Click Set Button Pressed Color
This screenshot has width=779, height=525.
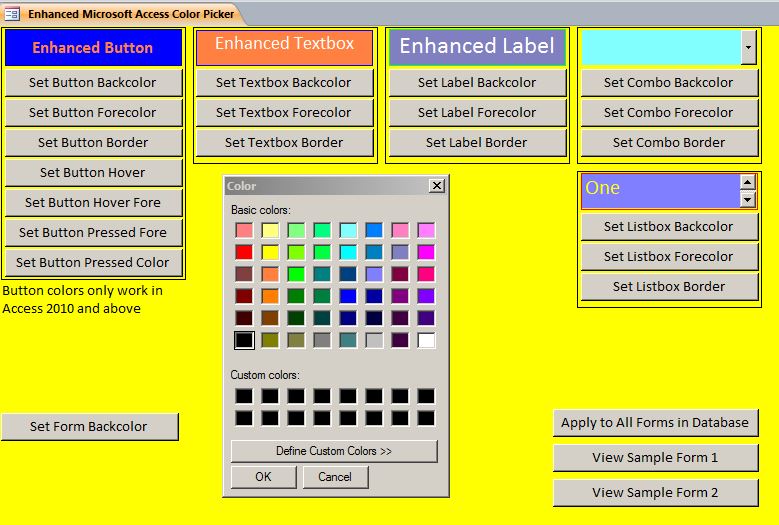click(93, 262)
